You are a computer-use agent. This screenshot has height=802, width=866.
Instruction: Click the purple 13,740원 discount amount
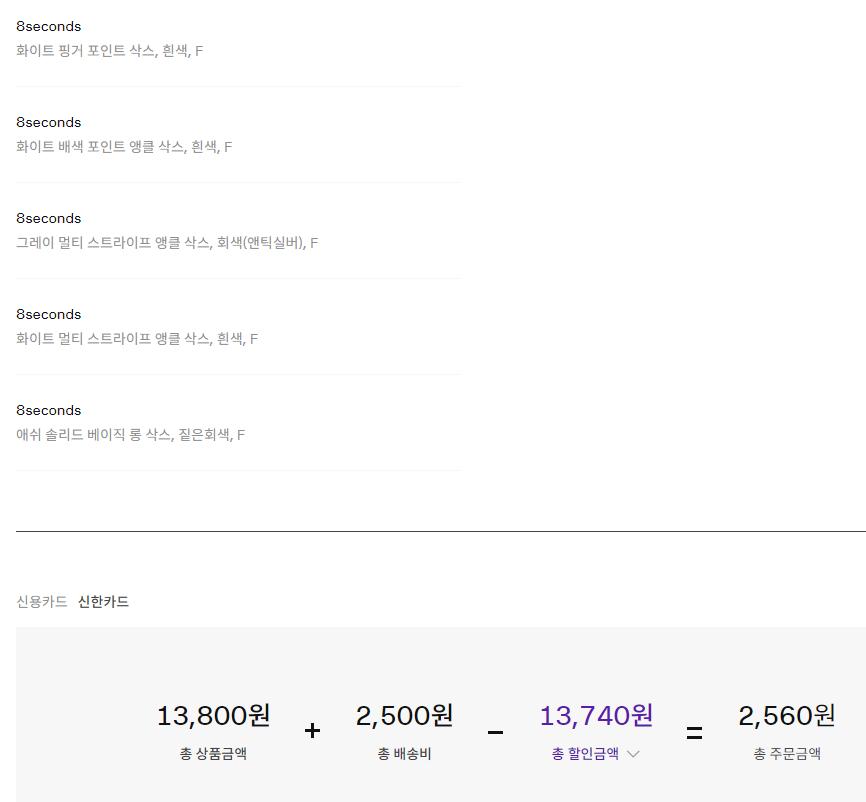596,716
